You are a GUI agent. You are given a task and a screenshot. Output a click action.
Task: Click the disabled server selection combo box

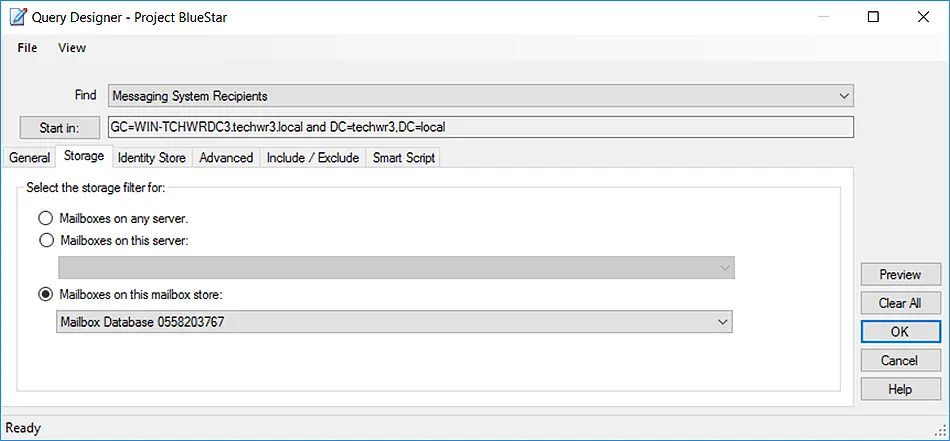coord(396,268)
